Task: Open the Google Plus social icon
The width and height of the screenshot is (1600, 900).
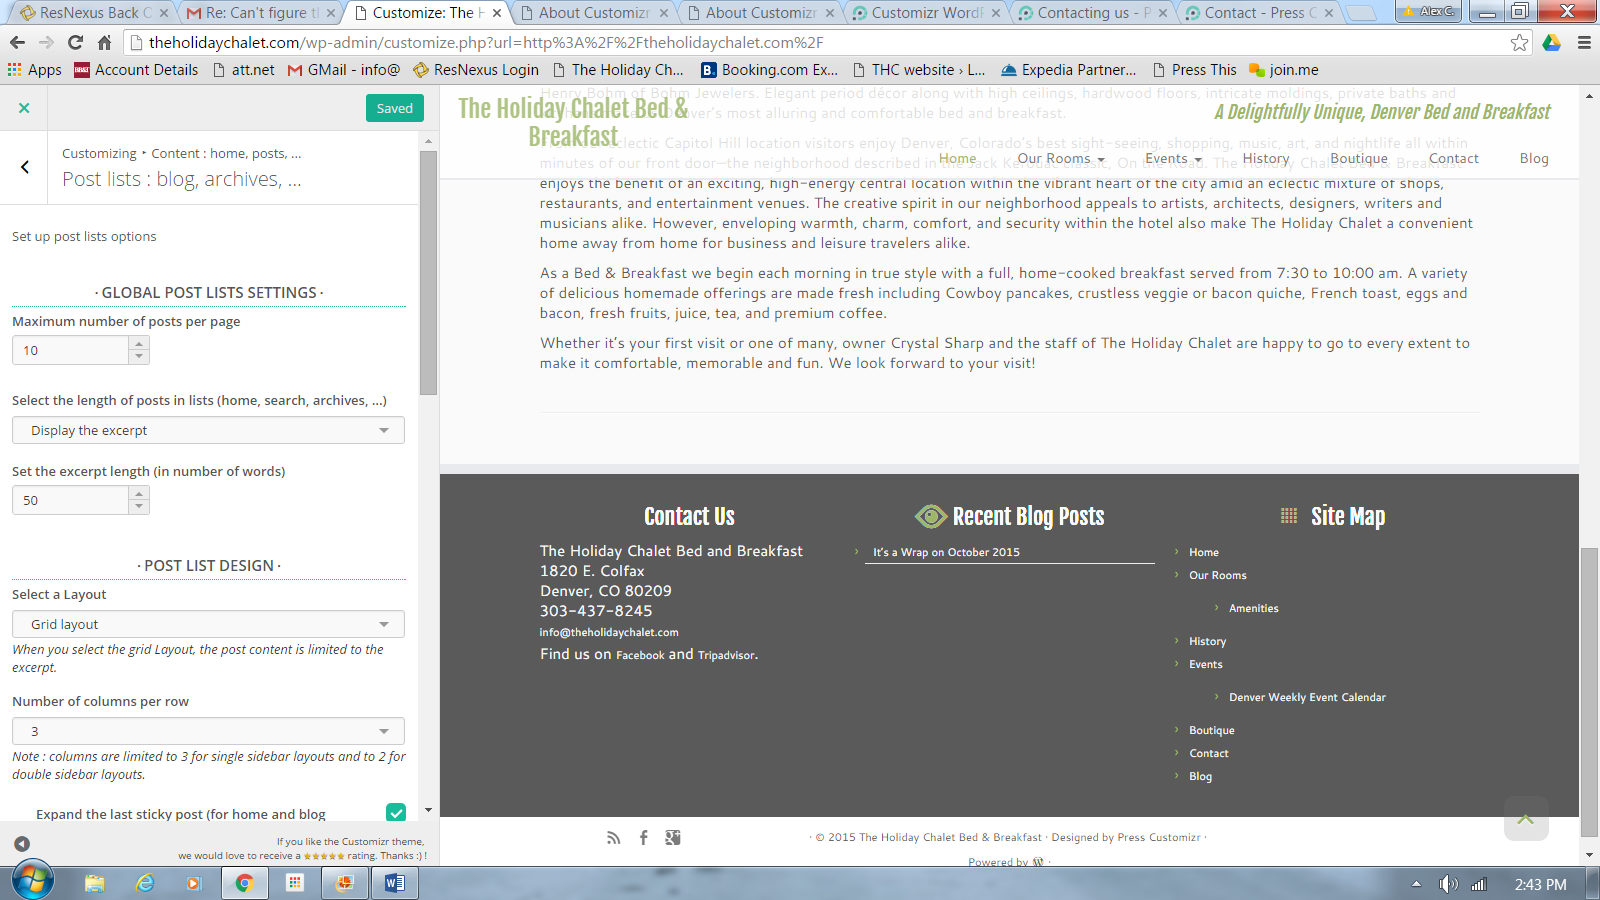Action: [x=673, y=838]
